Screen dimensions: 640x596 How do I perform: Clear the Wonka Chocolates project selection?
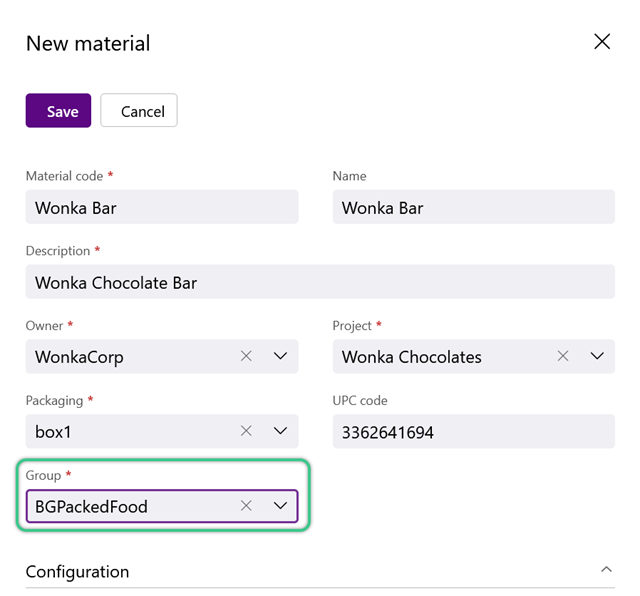coord(563,356)
